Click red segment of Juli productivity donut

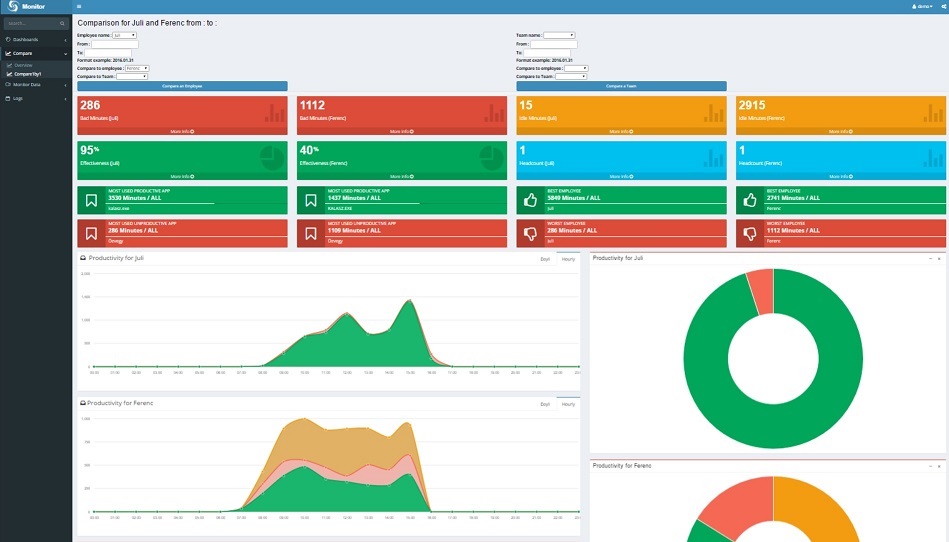762,292
